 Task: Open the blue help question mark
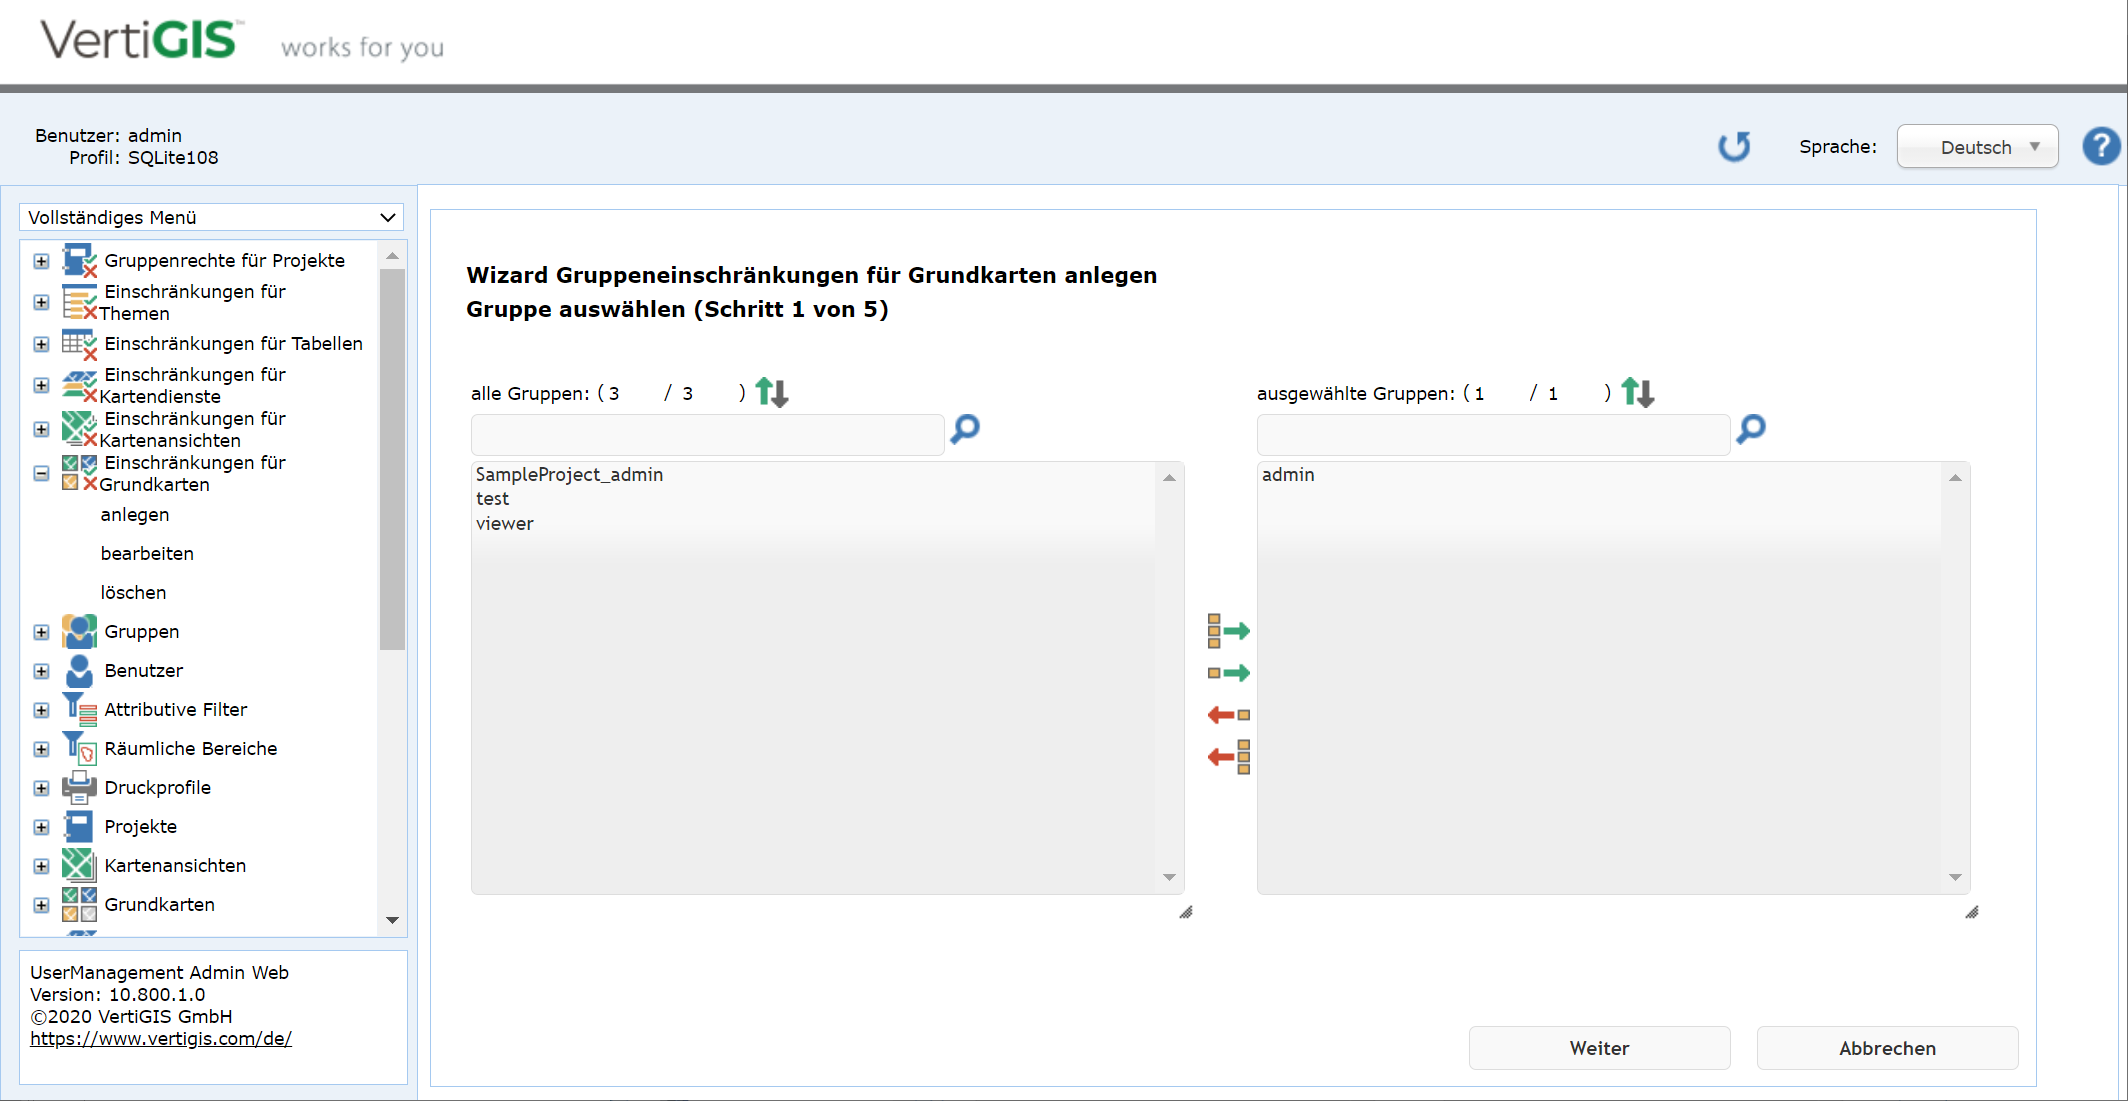[2101, 147]
